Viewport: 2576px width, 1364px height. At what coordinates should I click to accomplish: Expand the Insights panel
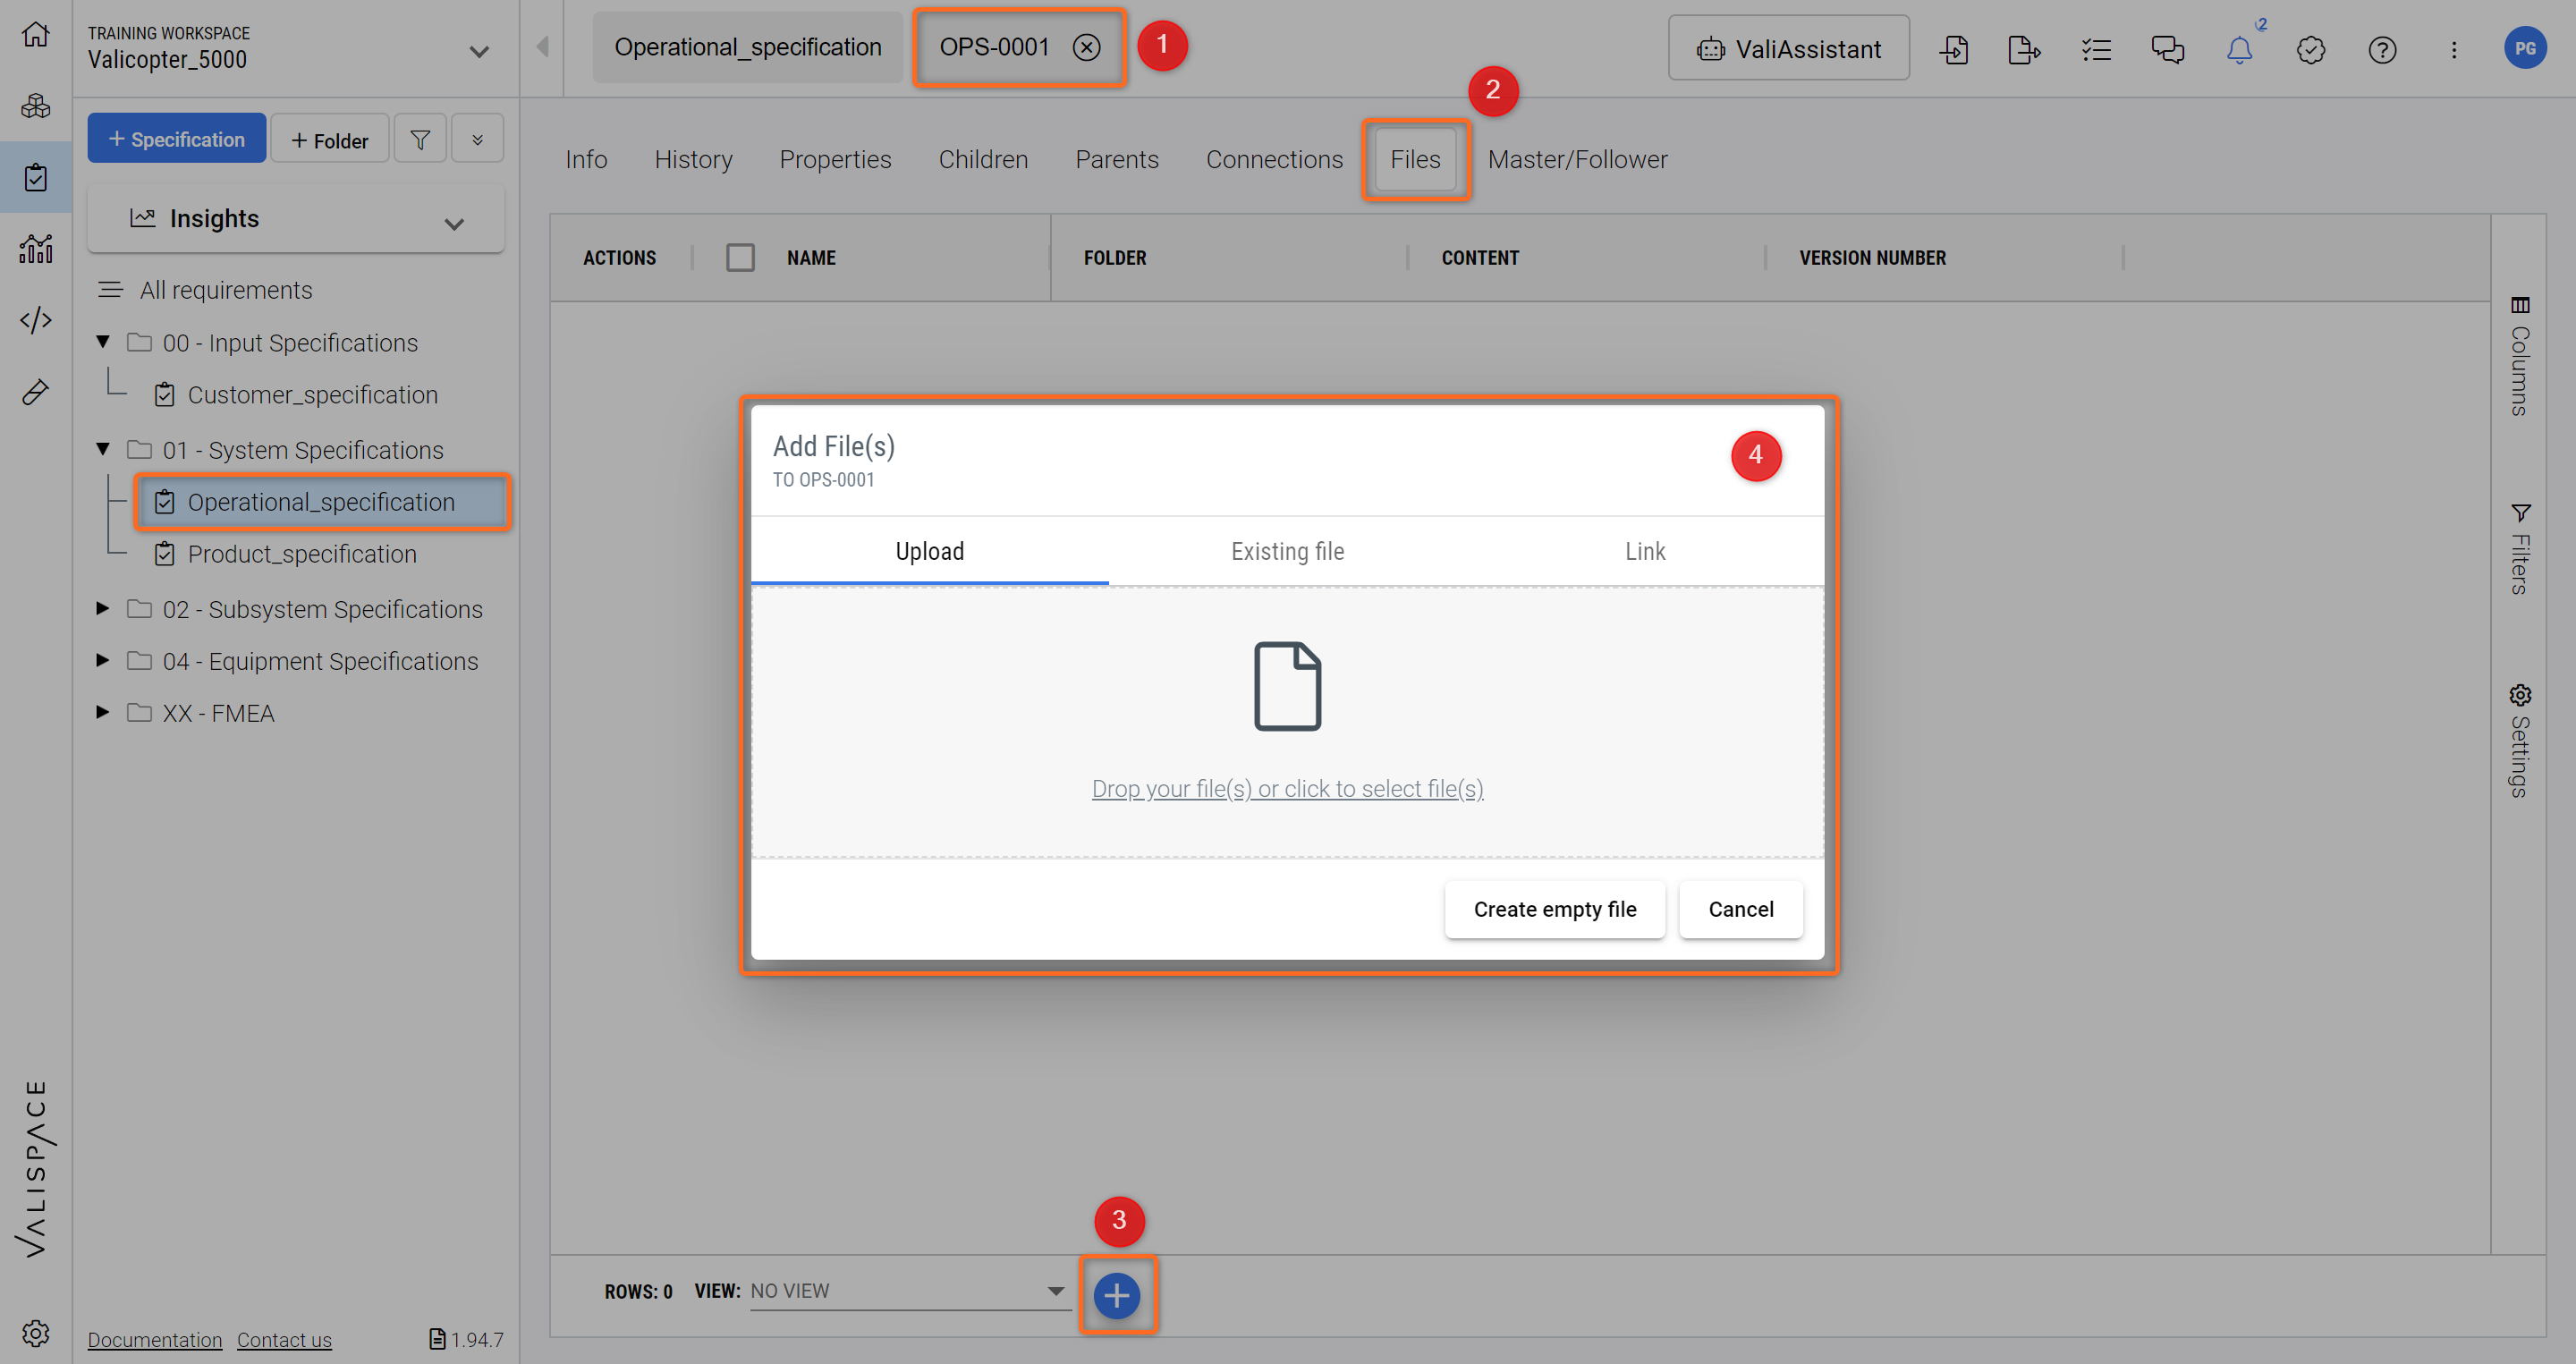pyautogui.click(x=296, y=219)
